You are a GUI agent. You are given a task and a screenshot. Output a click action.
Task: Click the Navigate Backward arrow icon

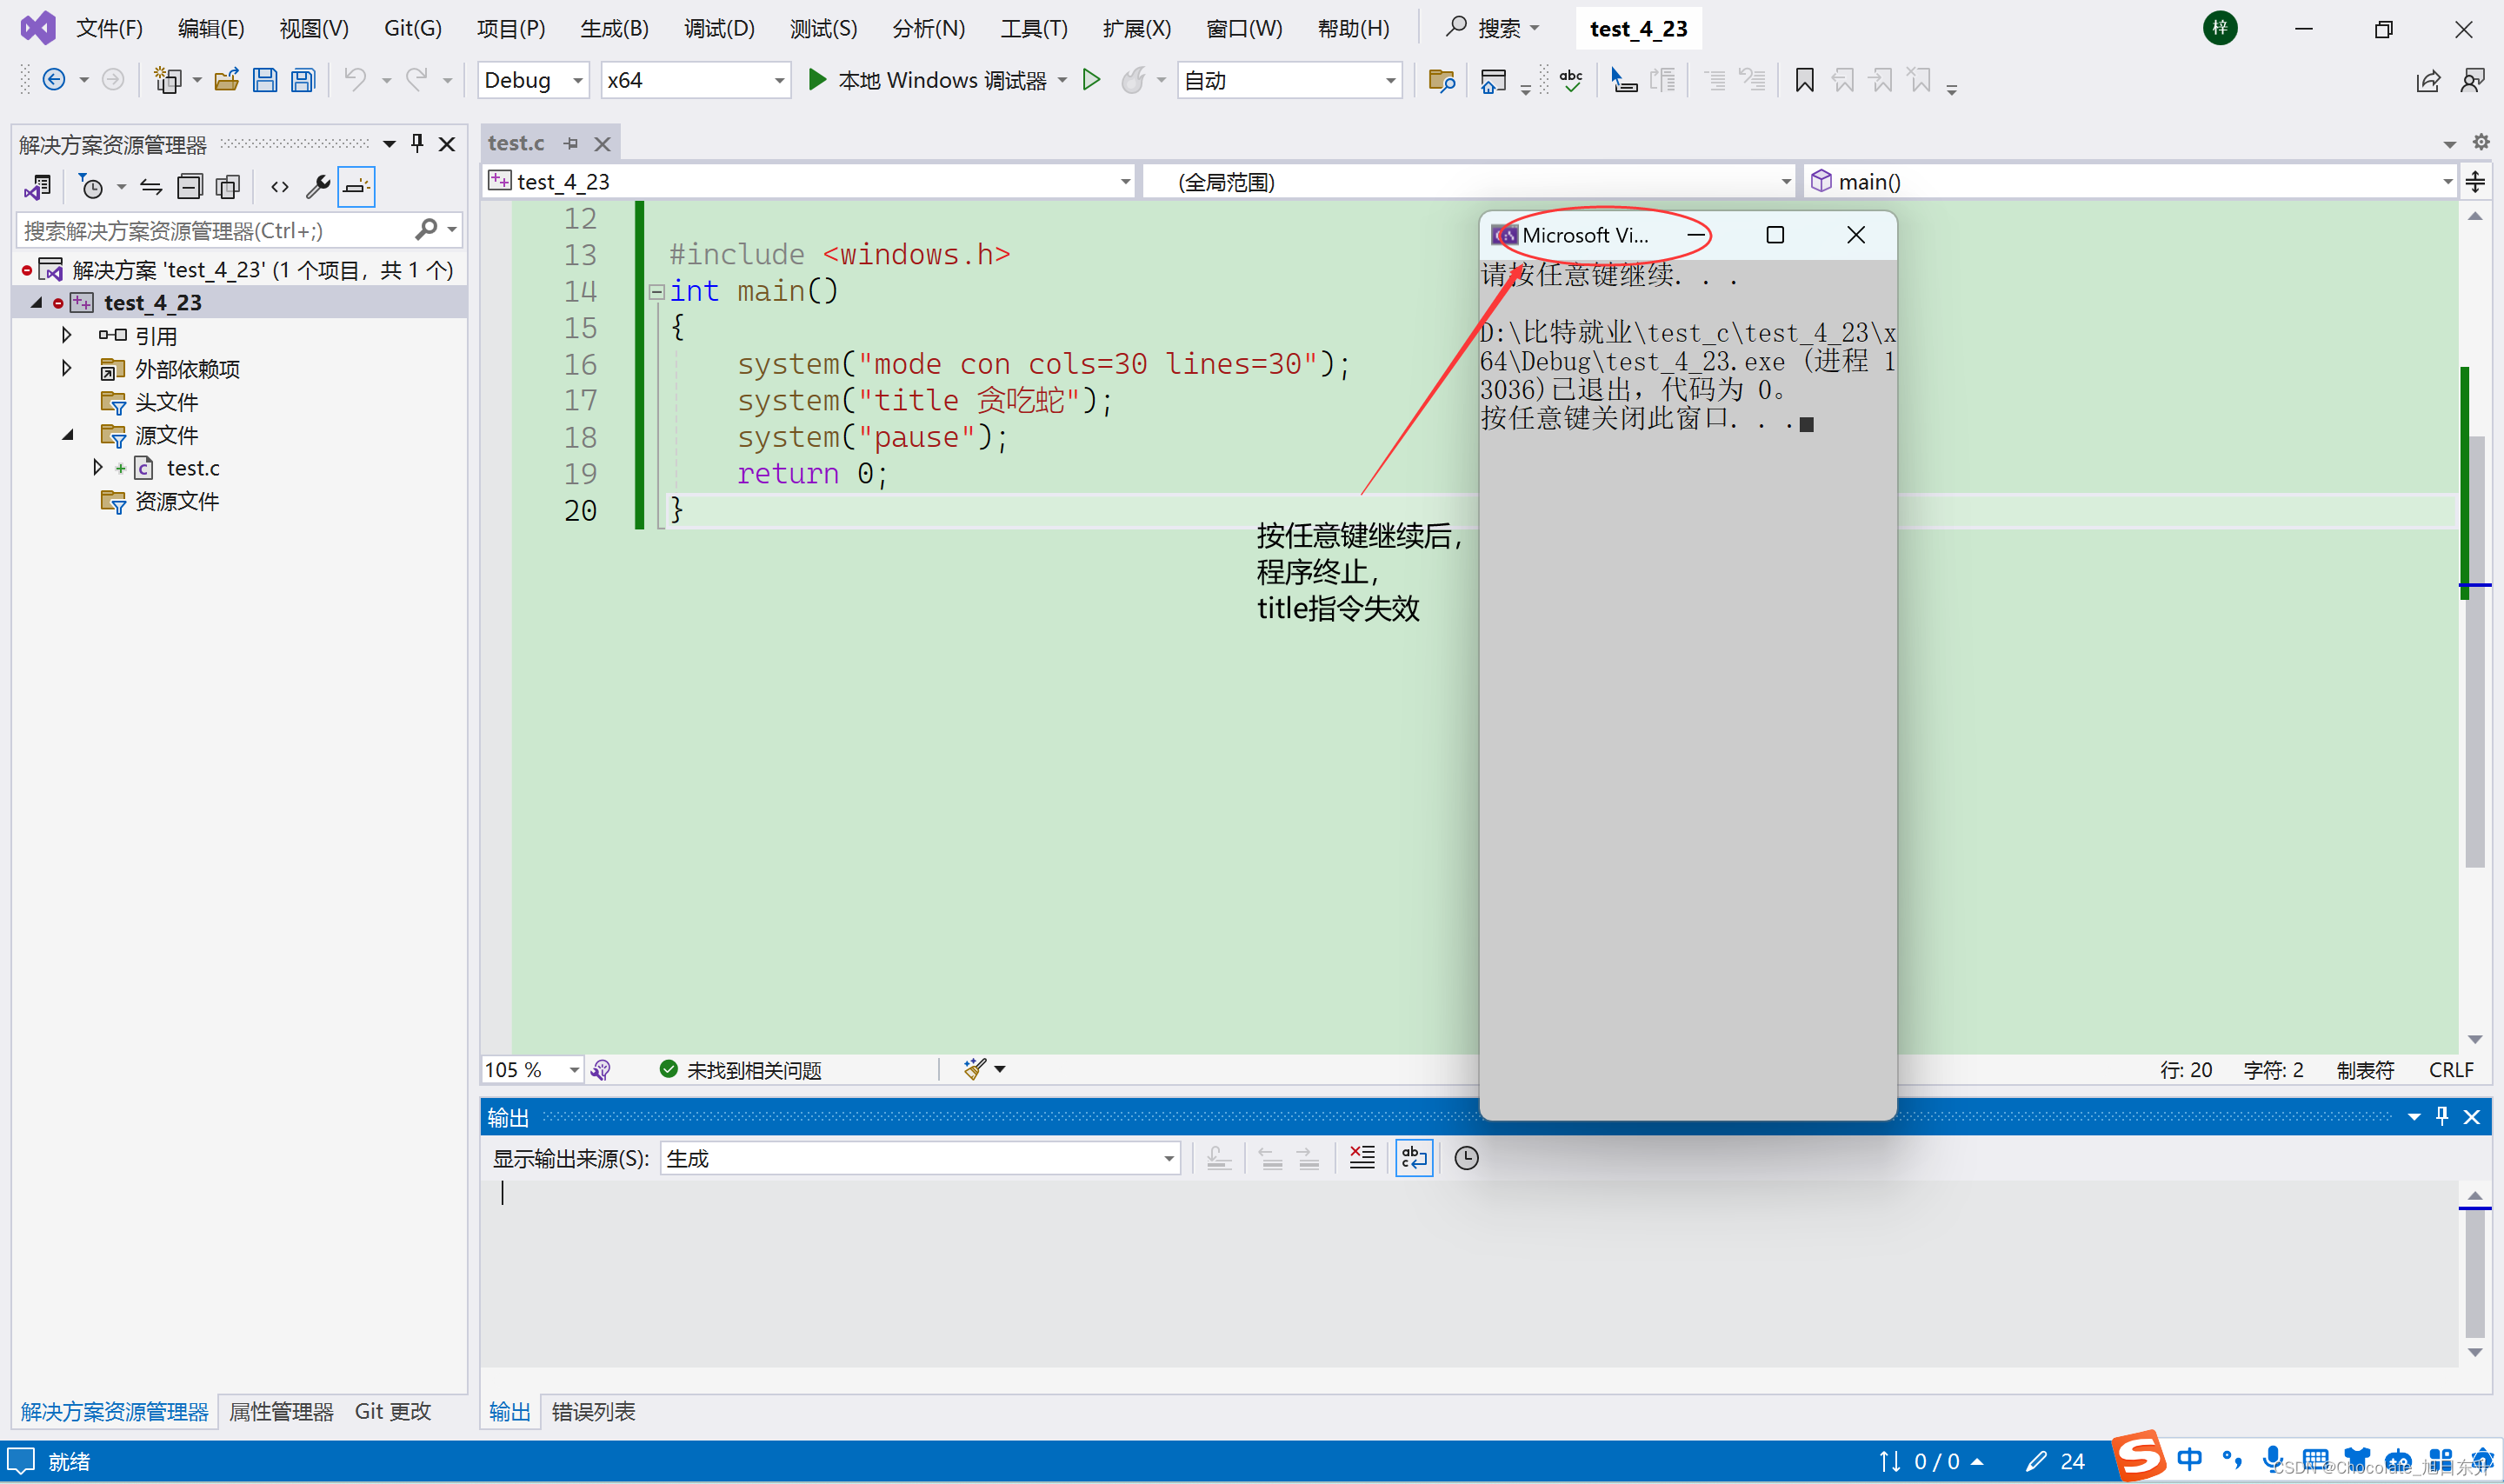(54, 80)
